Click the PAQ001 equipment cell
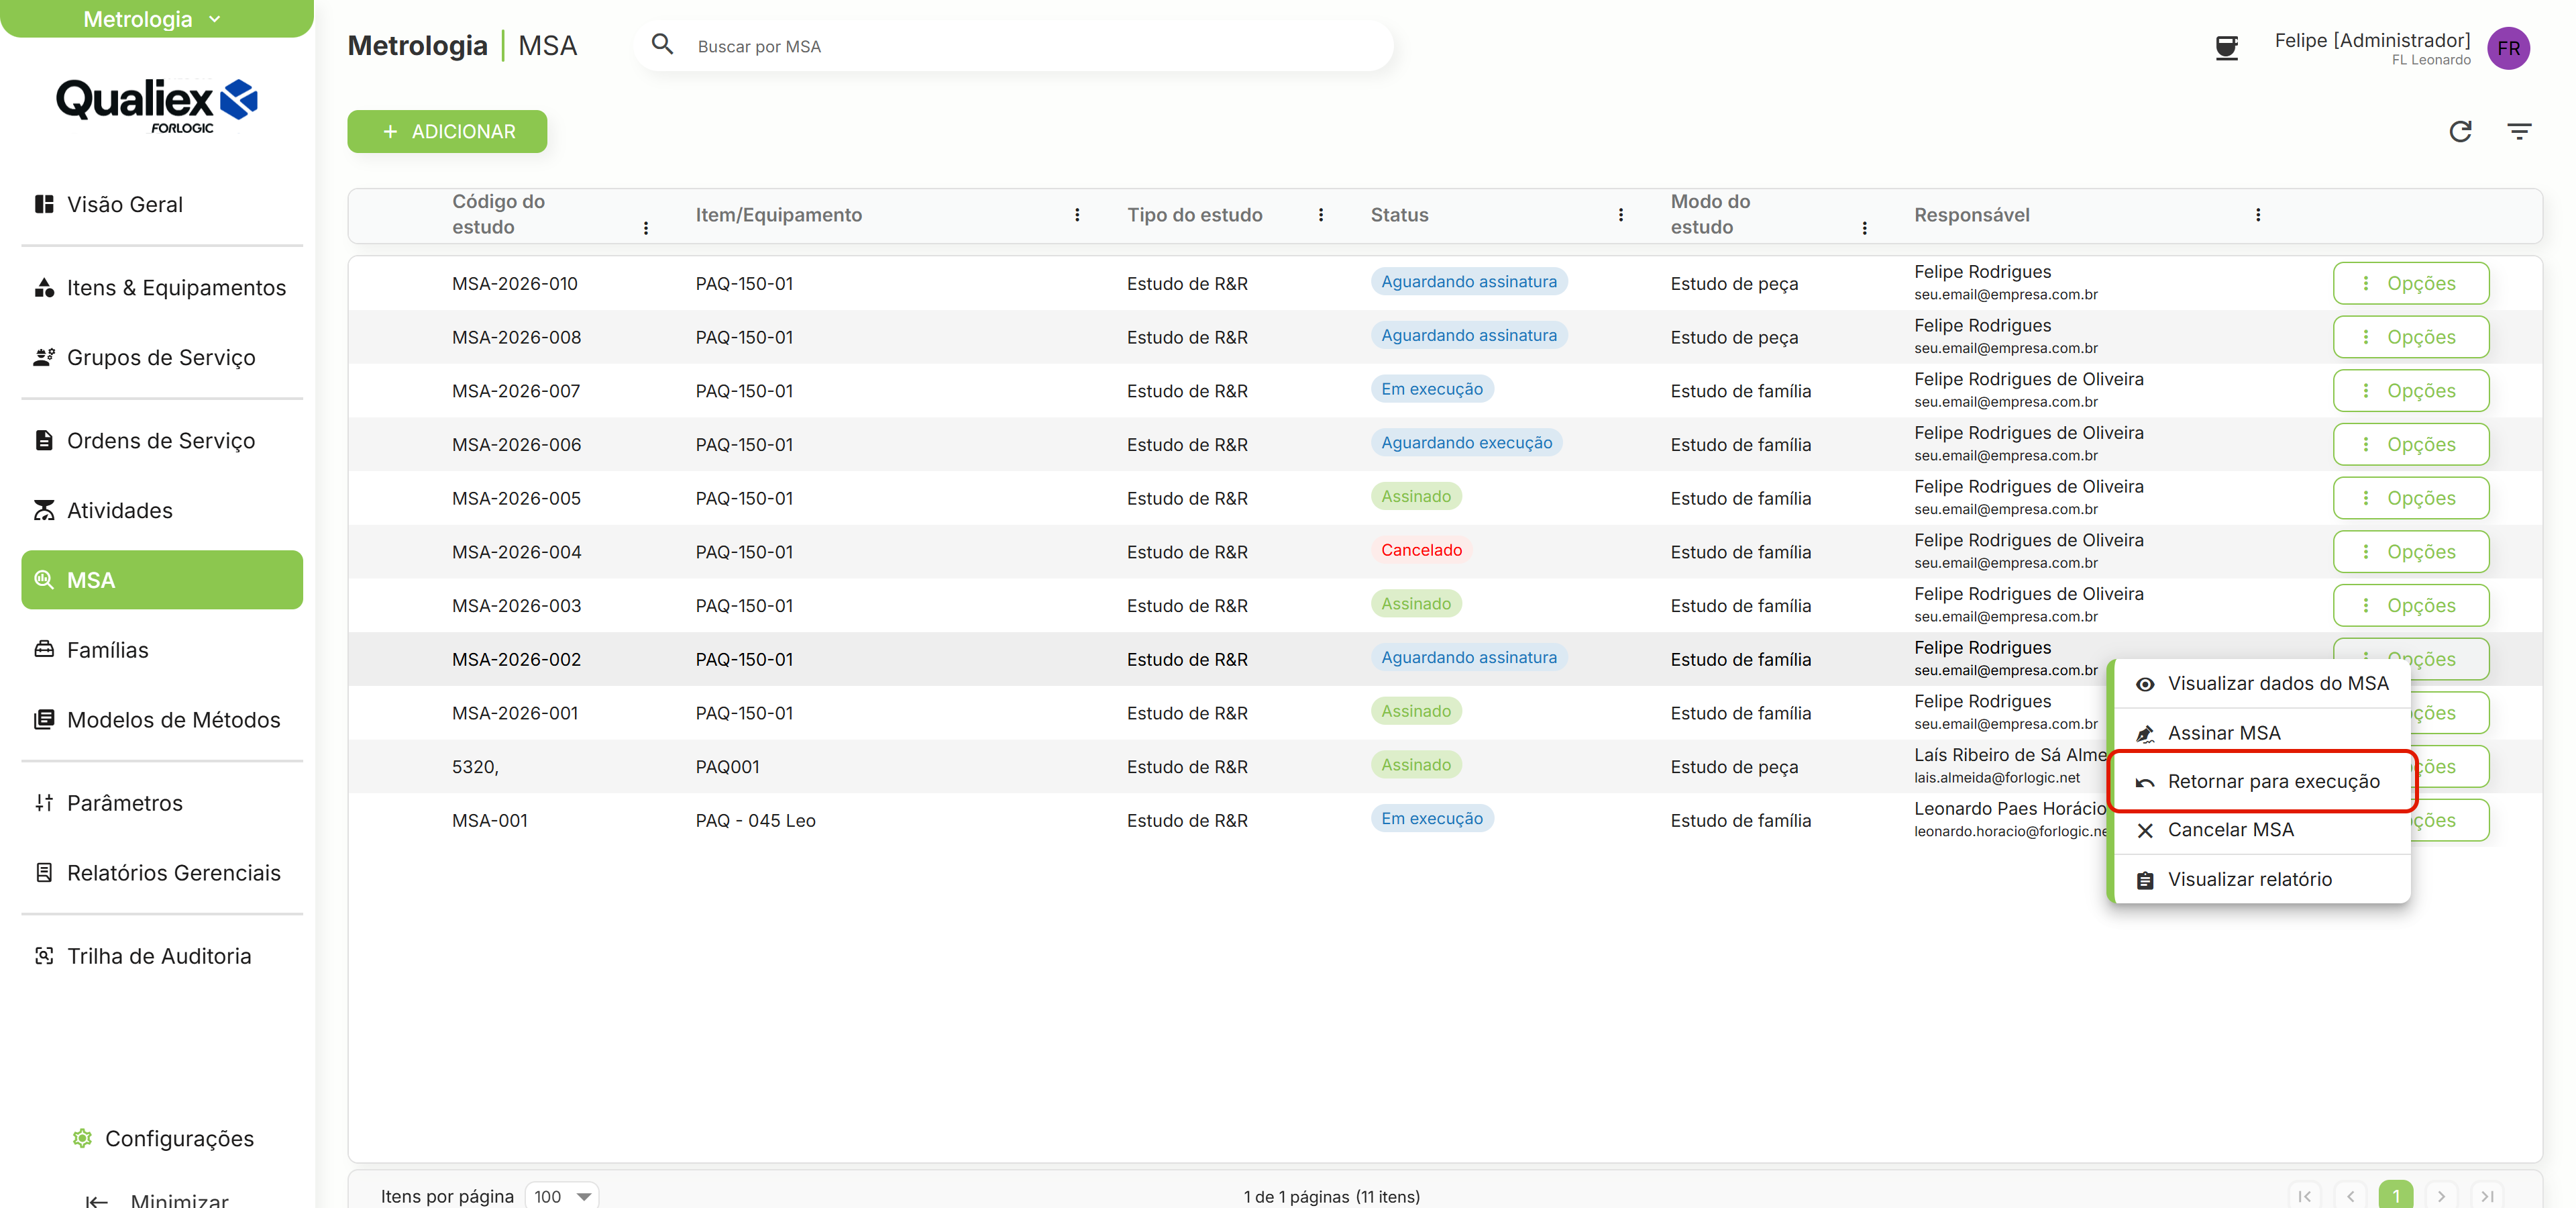Viewport: 2576px width, 1208px height. pyautogui.click(x=727, y=767)
